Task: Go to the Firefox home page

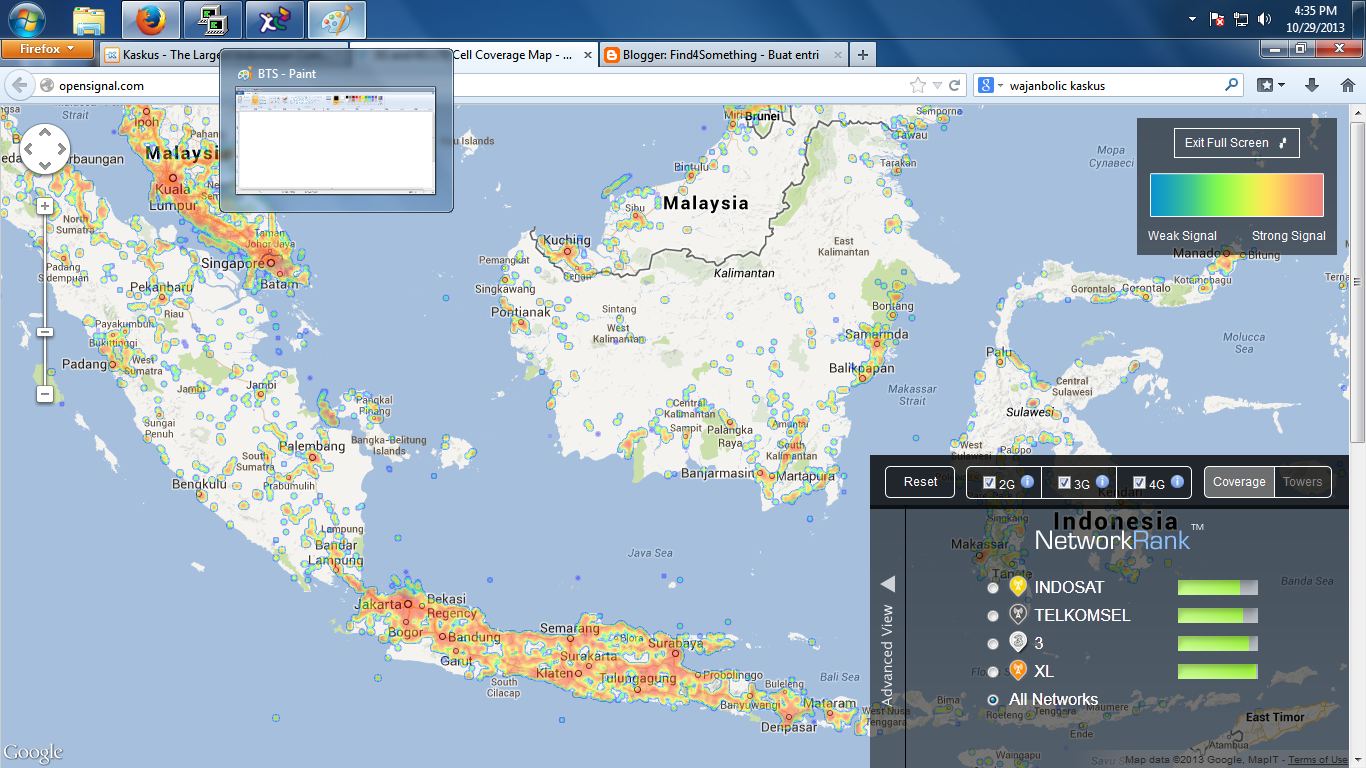Action: (1347, 86)
